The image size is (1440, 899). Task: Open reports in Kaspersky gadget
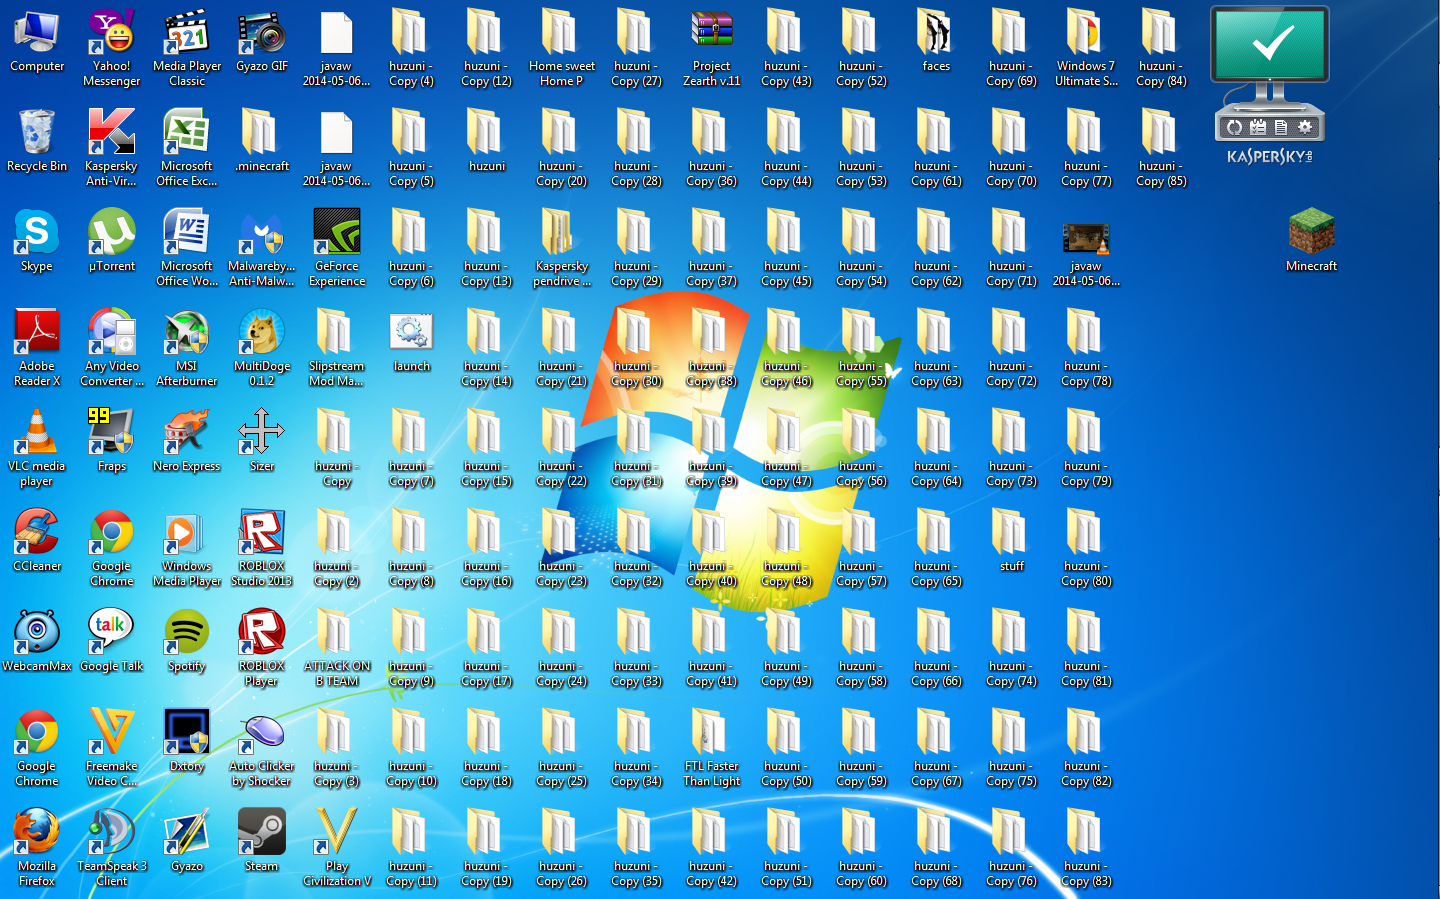(x=1281, y=127)
